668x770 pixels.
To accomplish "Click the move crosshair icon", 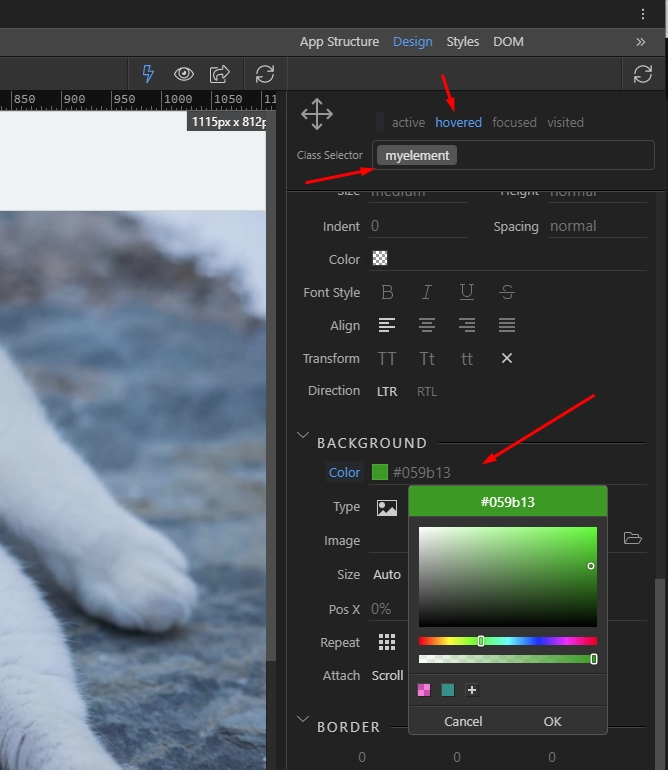I will (x=317, y=114).
